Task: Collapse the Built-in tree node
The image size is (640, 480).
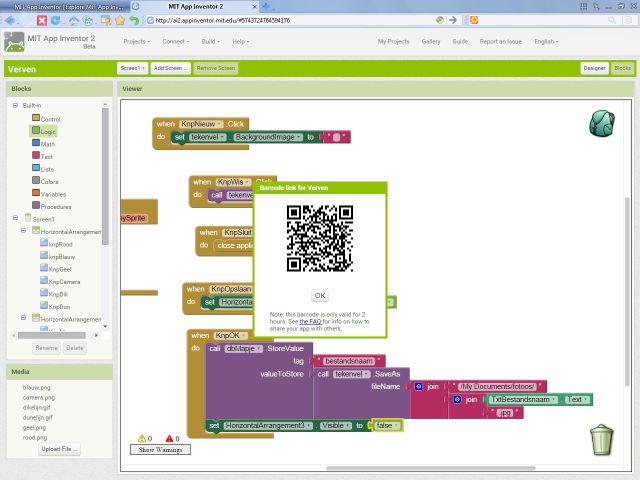Action: tap(15, 105)
